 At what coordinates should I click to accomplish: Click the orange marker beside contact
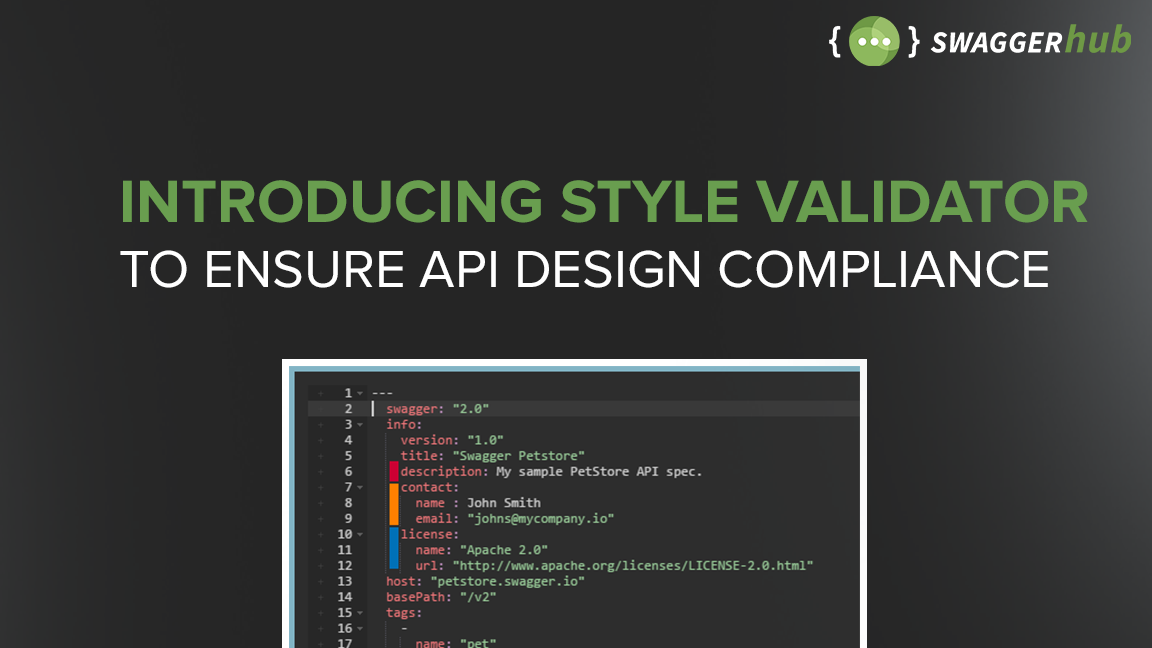tap(394, 503)
